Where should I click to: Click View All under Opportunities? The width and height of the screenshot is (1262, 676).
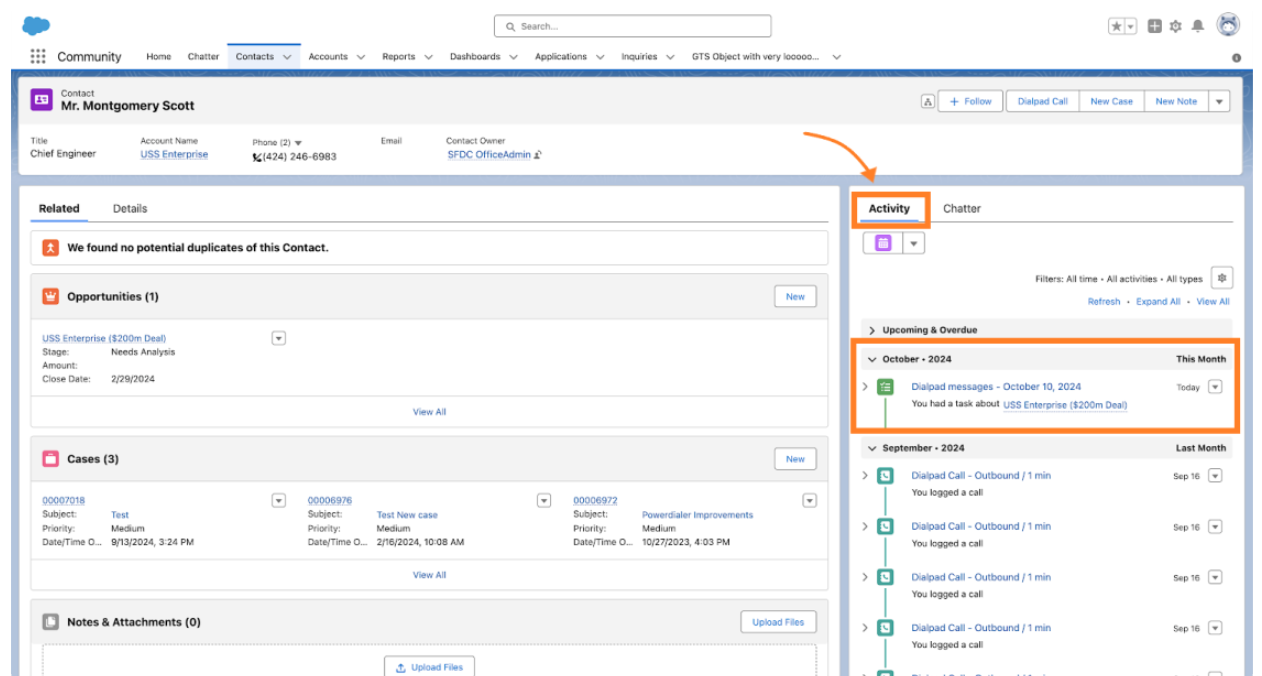(429, 412)
